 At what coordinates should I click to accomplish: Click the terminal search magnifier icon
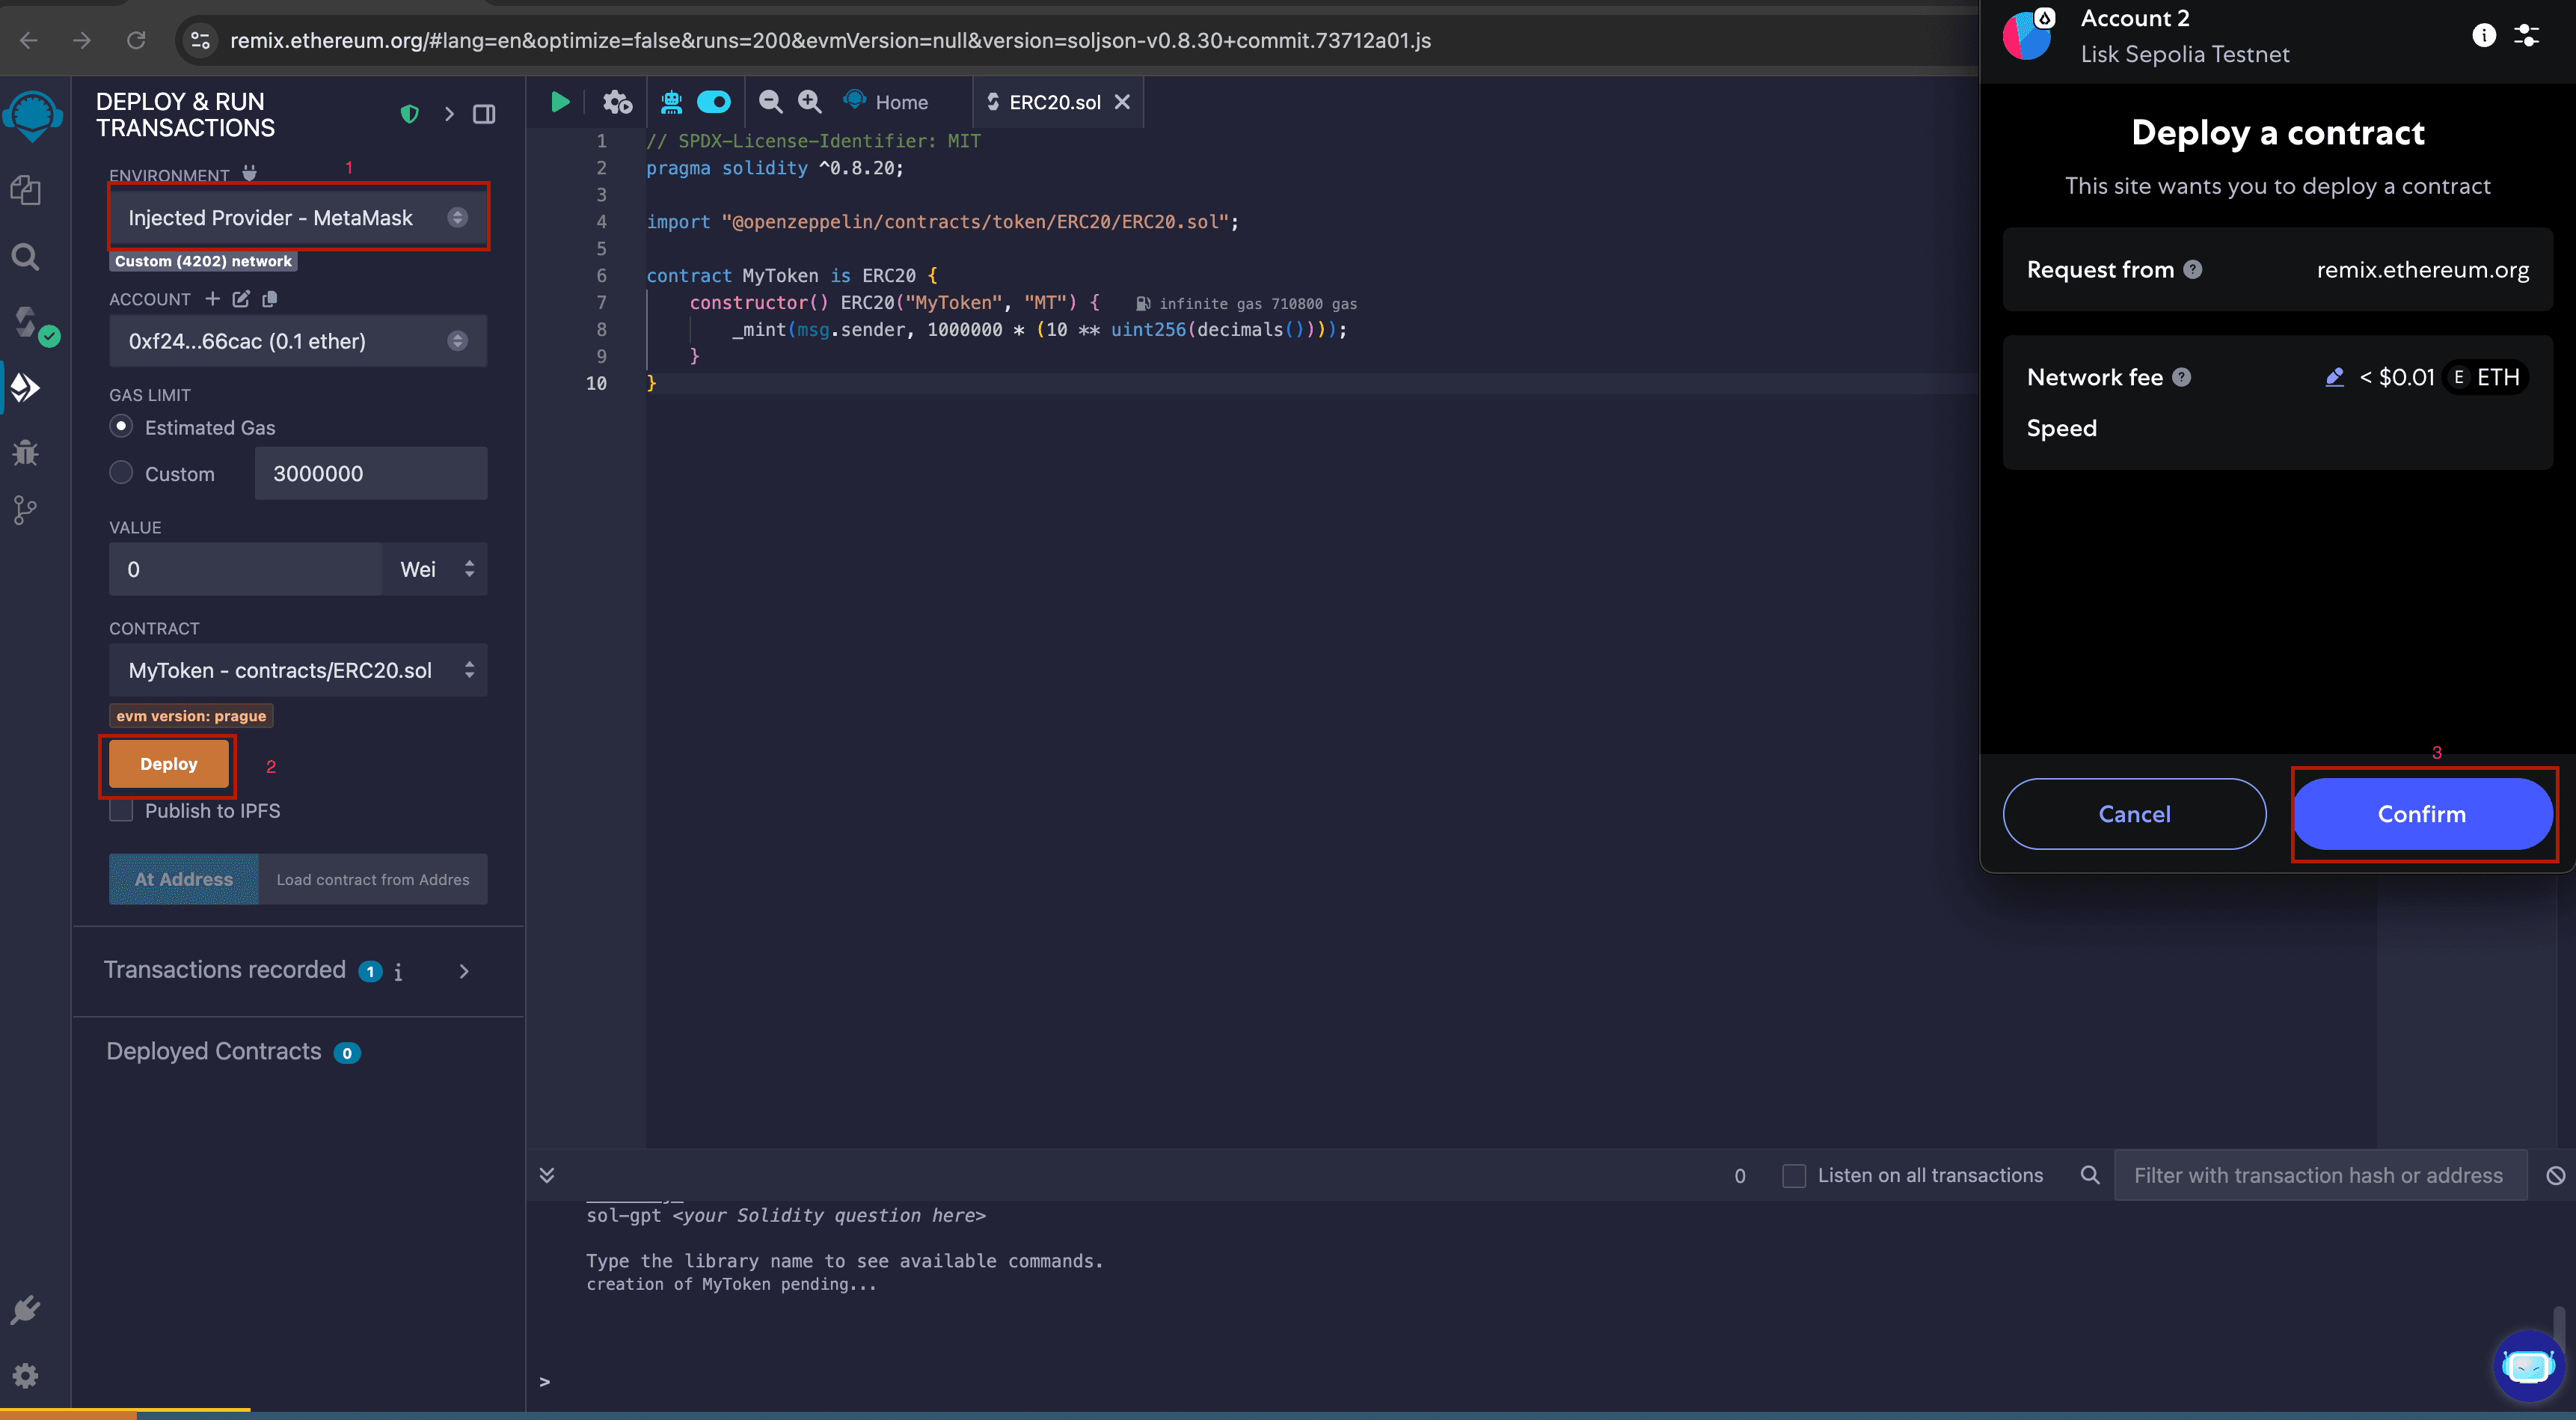[x=2090, y=1175]
